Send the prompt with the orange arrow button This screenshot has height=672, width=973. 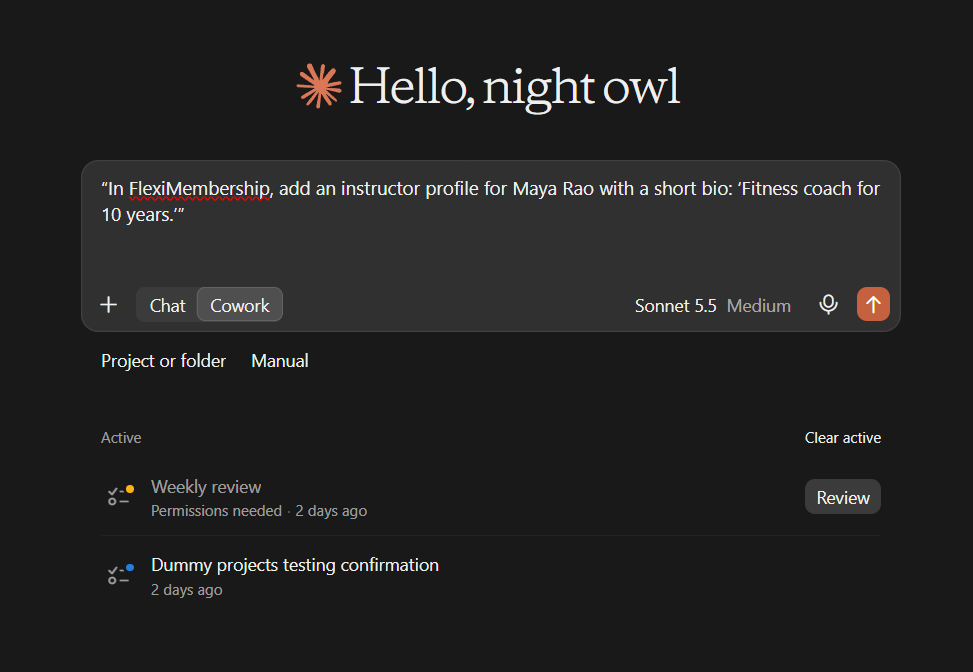pos(873,304)
